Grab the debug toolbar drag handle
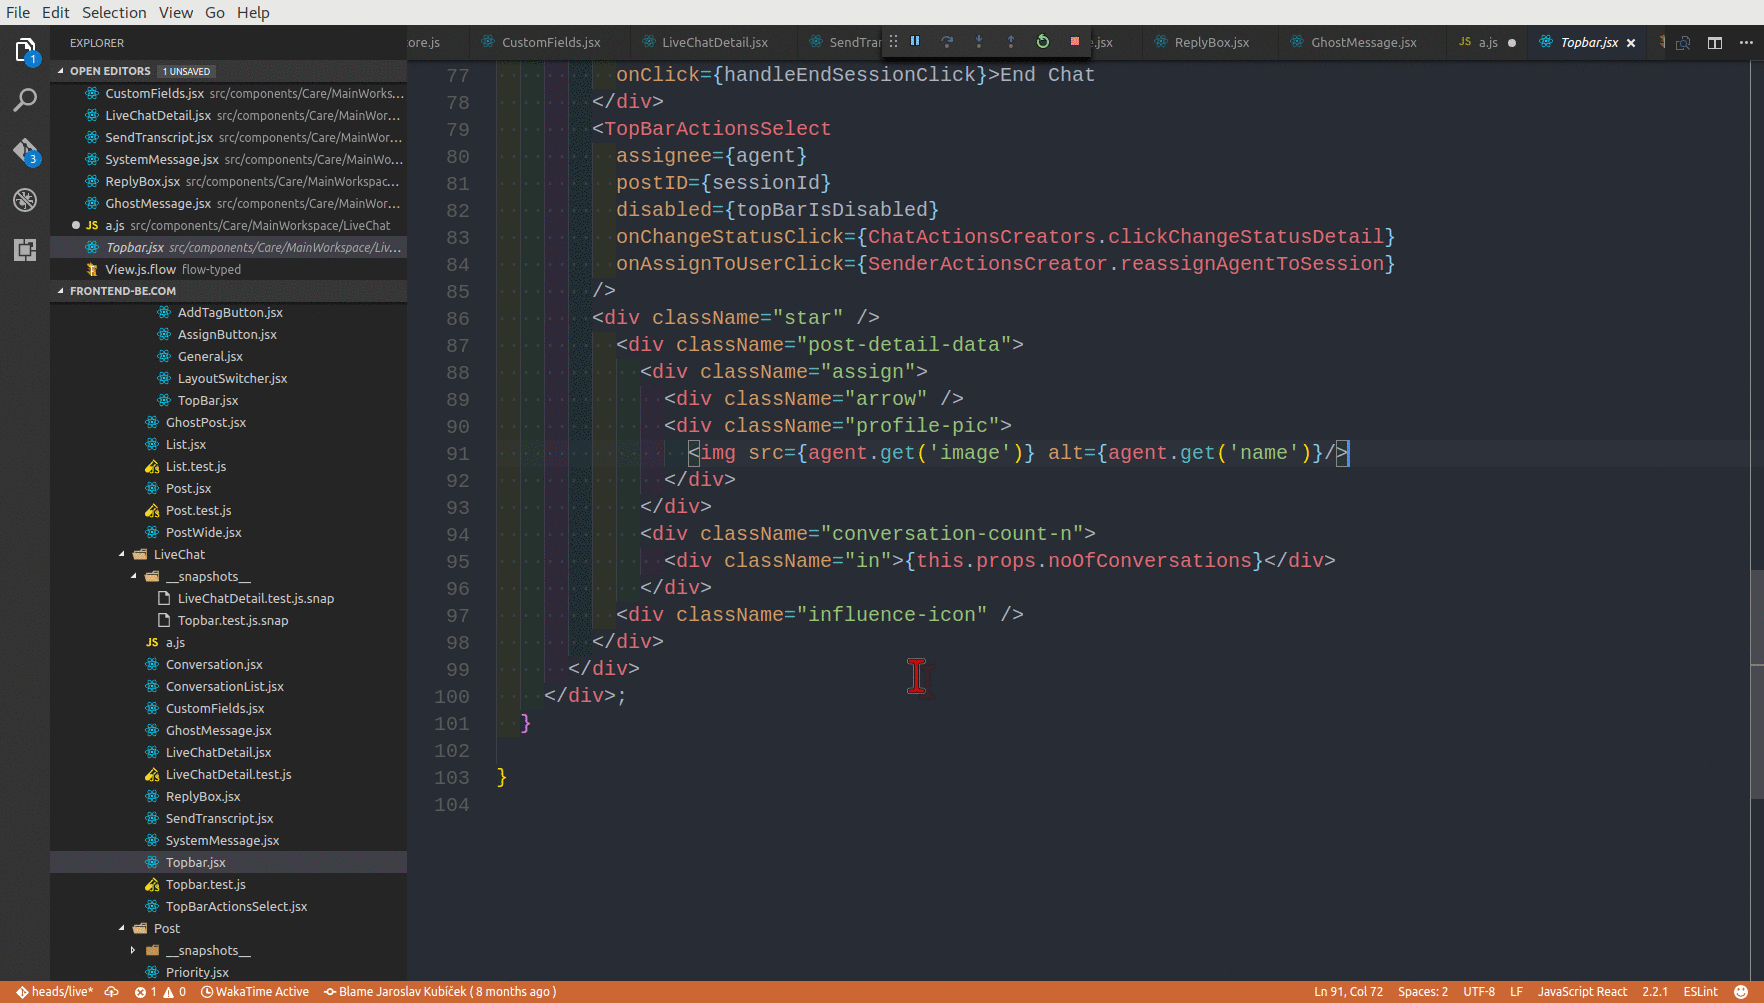This screenshot has width=1764, height=1003. coord(893,41)
